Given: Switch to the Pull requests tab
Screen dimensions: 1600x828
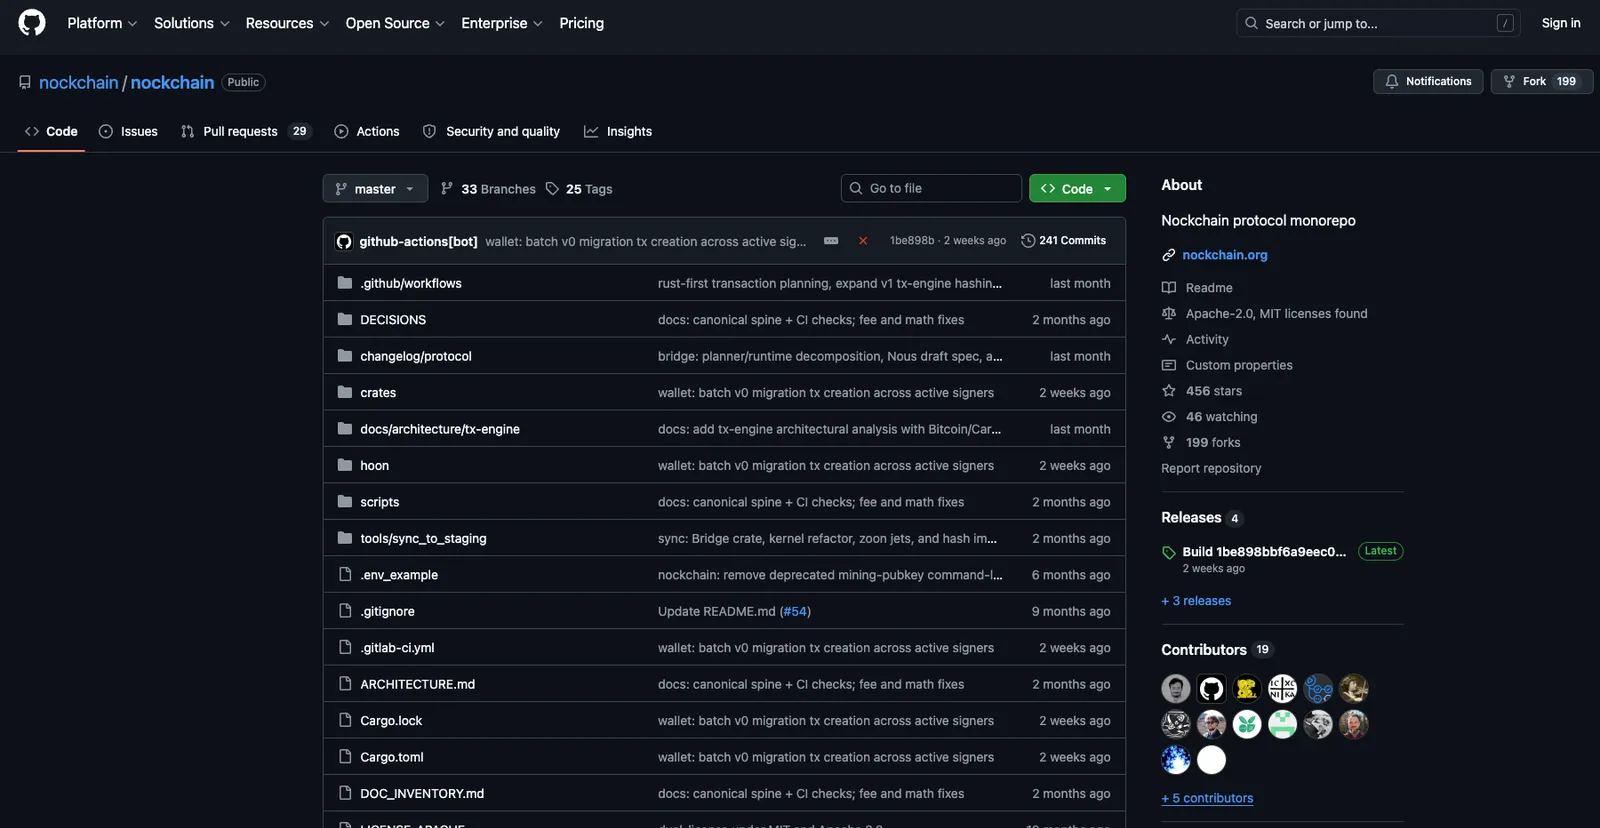Looking at the screenshot, I should [x=246, y=131].
